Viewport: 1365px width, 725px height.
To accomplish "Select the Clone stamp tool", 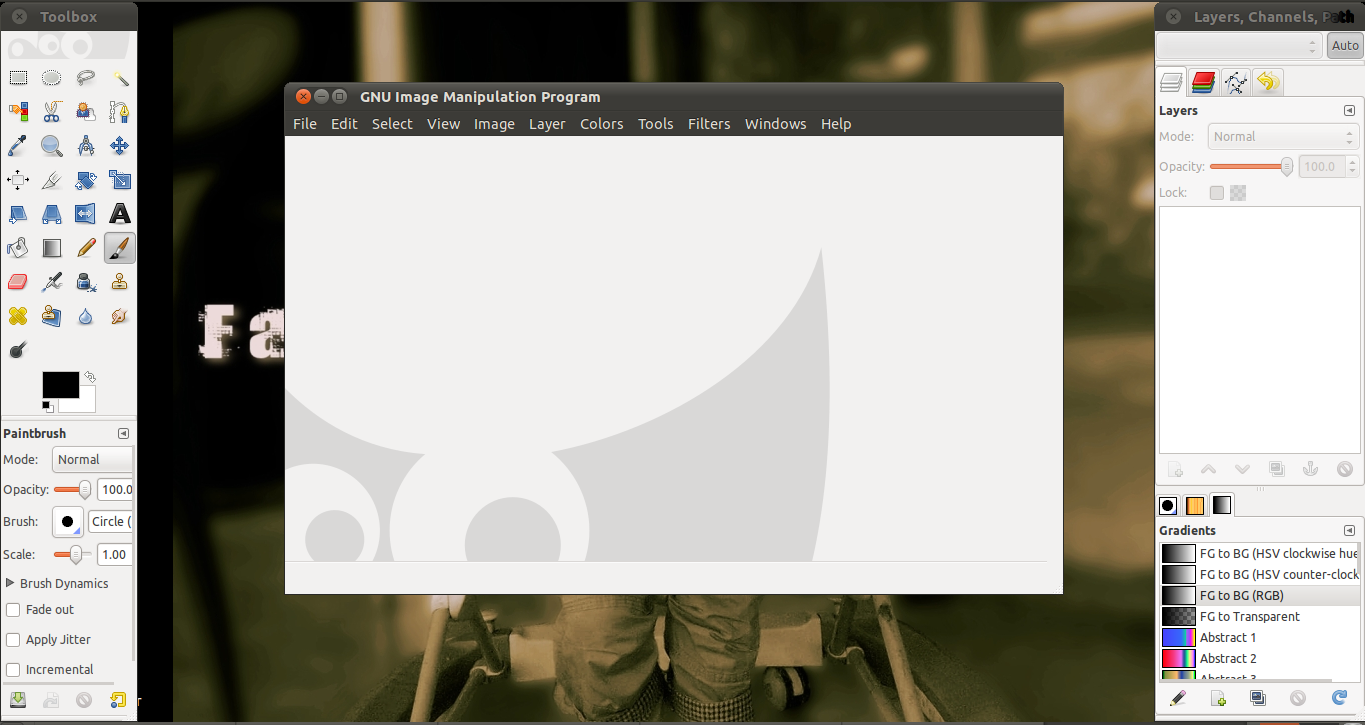I will [x=120, y=281].
